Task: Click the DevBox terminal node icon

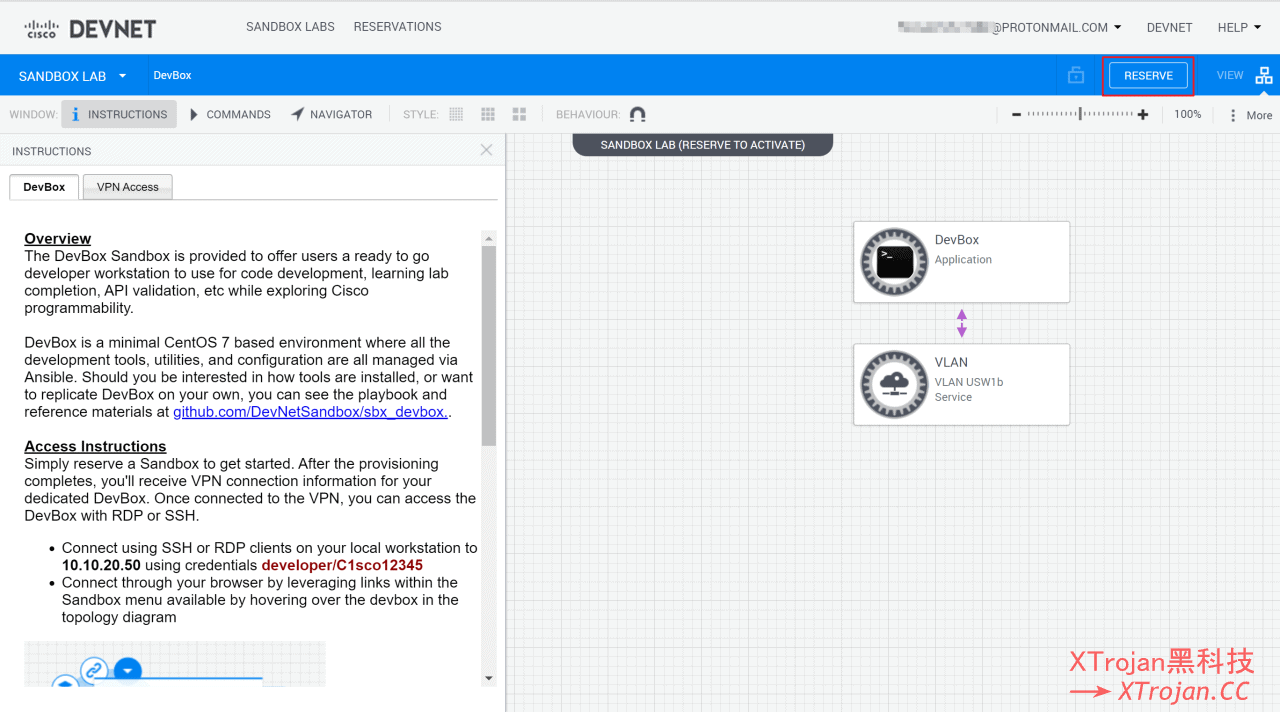Action: (894, 262)
